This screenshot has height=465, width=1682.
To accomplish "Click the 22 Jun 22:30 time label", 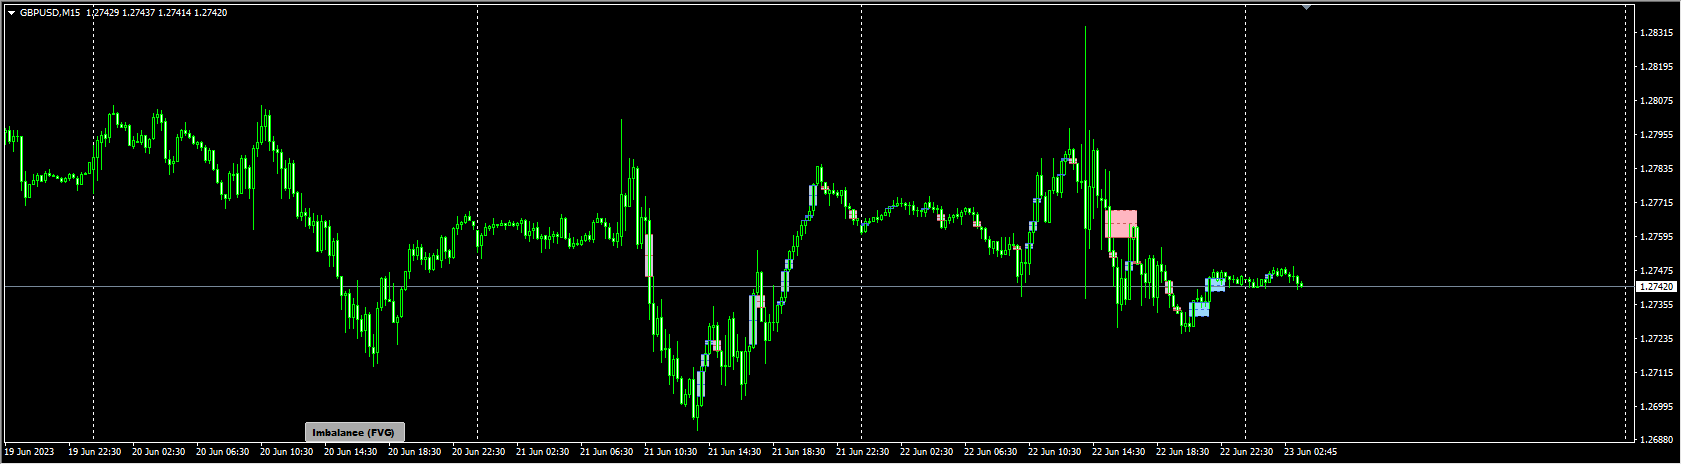I will (x=1246, y=452).
